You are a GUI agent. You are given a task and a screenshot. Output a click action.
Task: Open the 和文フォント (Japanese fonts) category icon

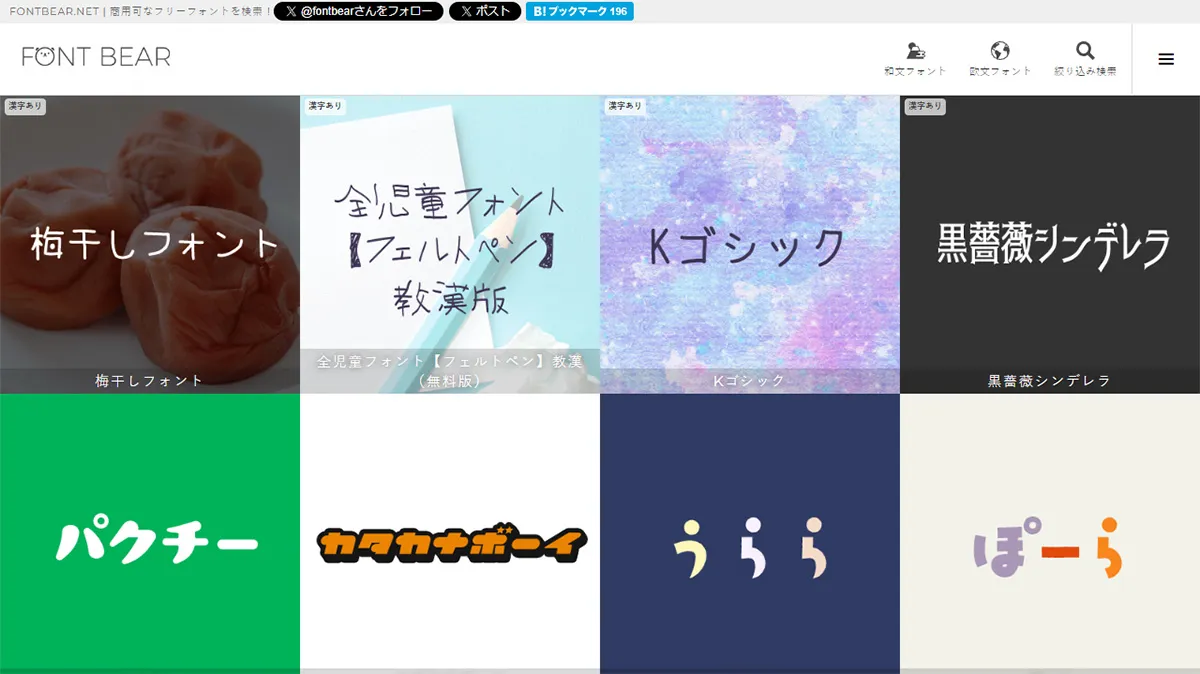pos(918,52)
